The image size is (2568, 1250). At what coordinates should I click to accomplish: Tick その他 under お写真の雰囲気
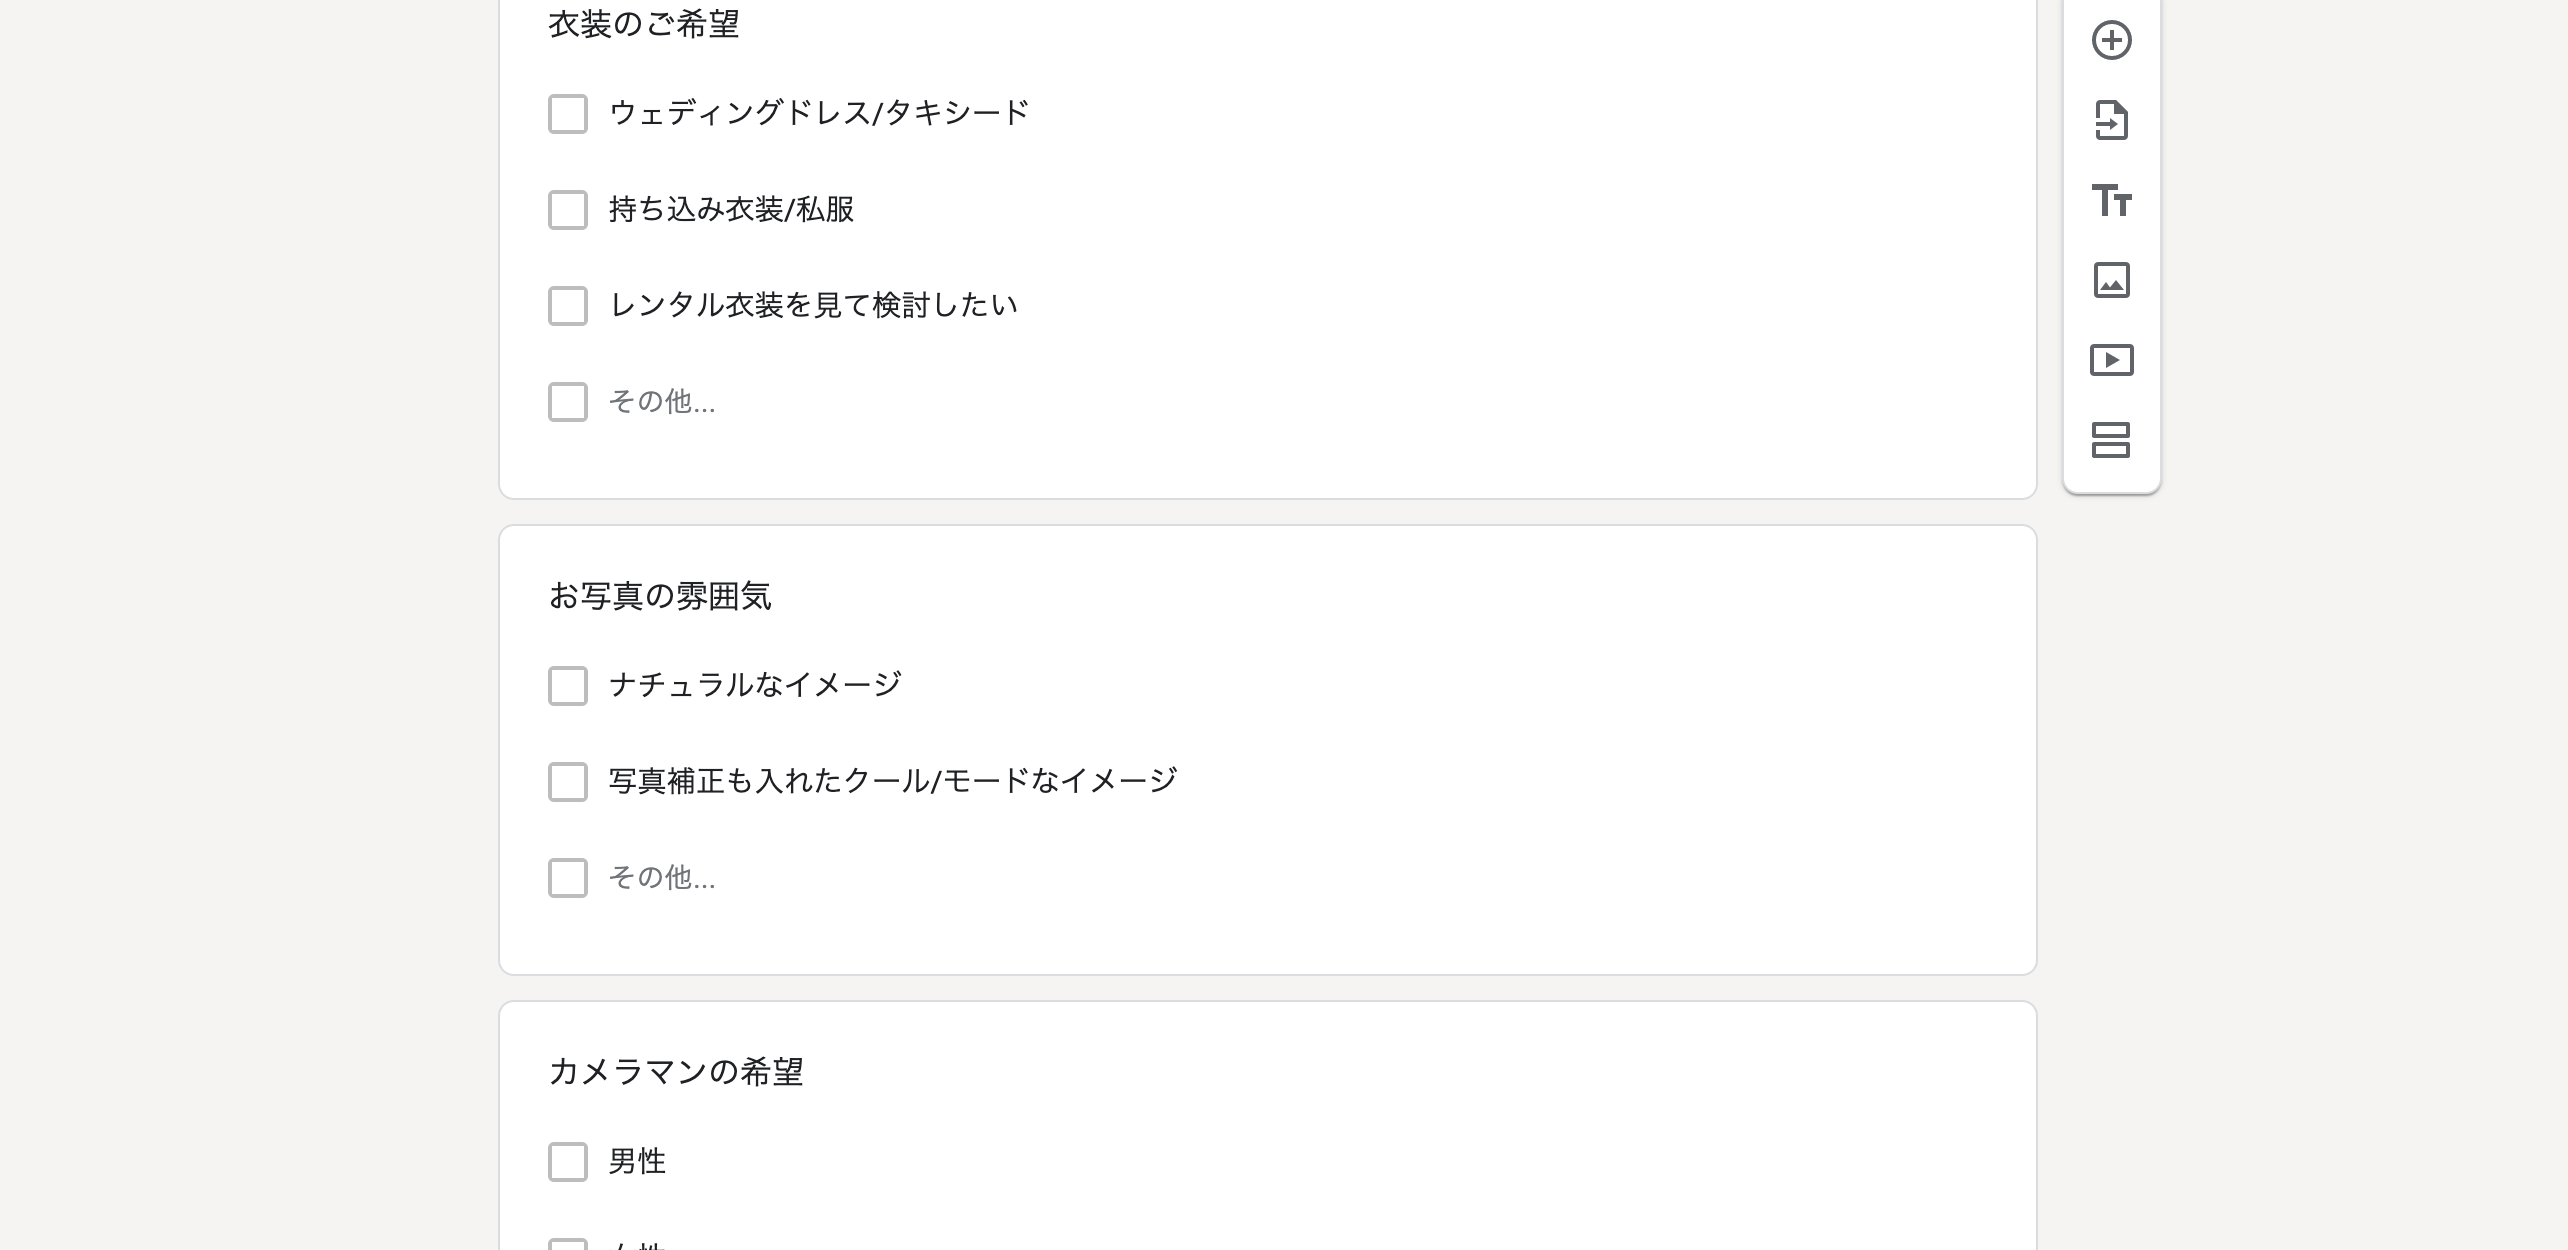click(568, 878)
